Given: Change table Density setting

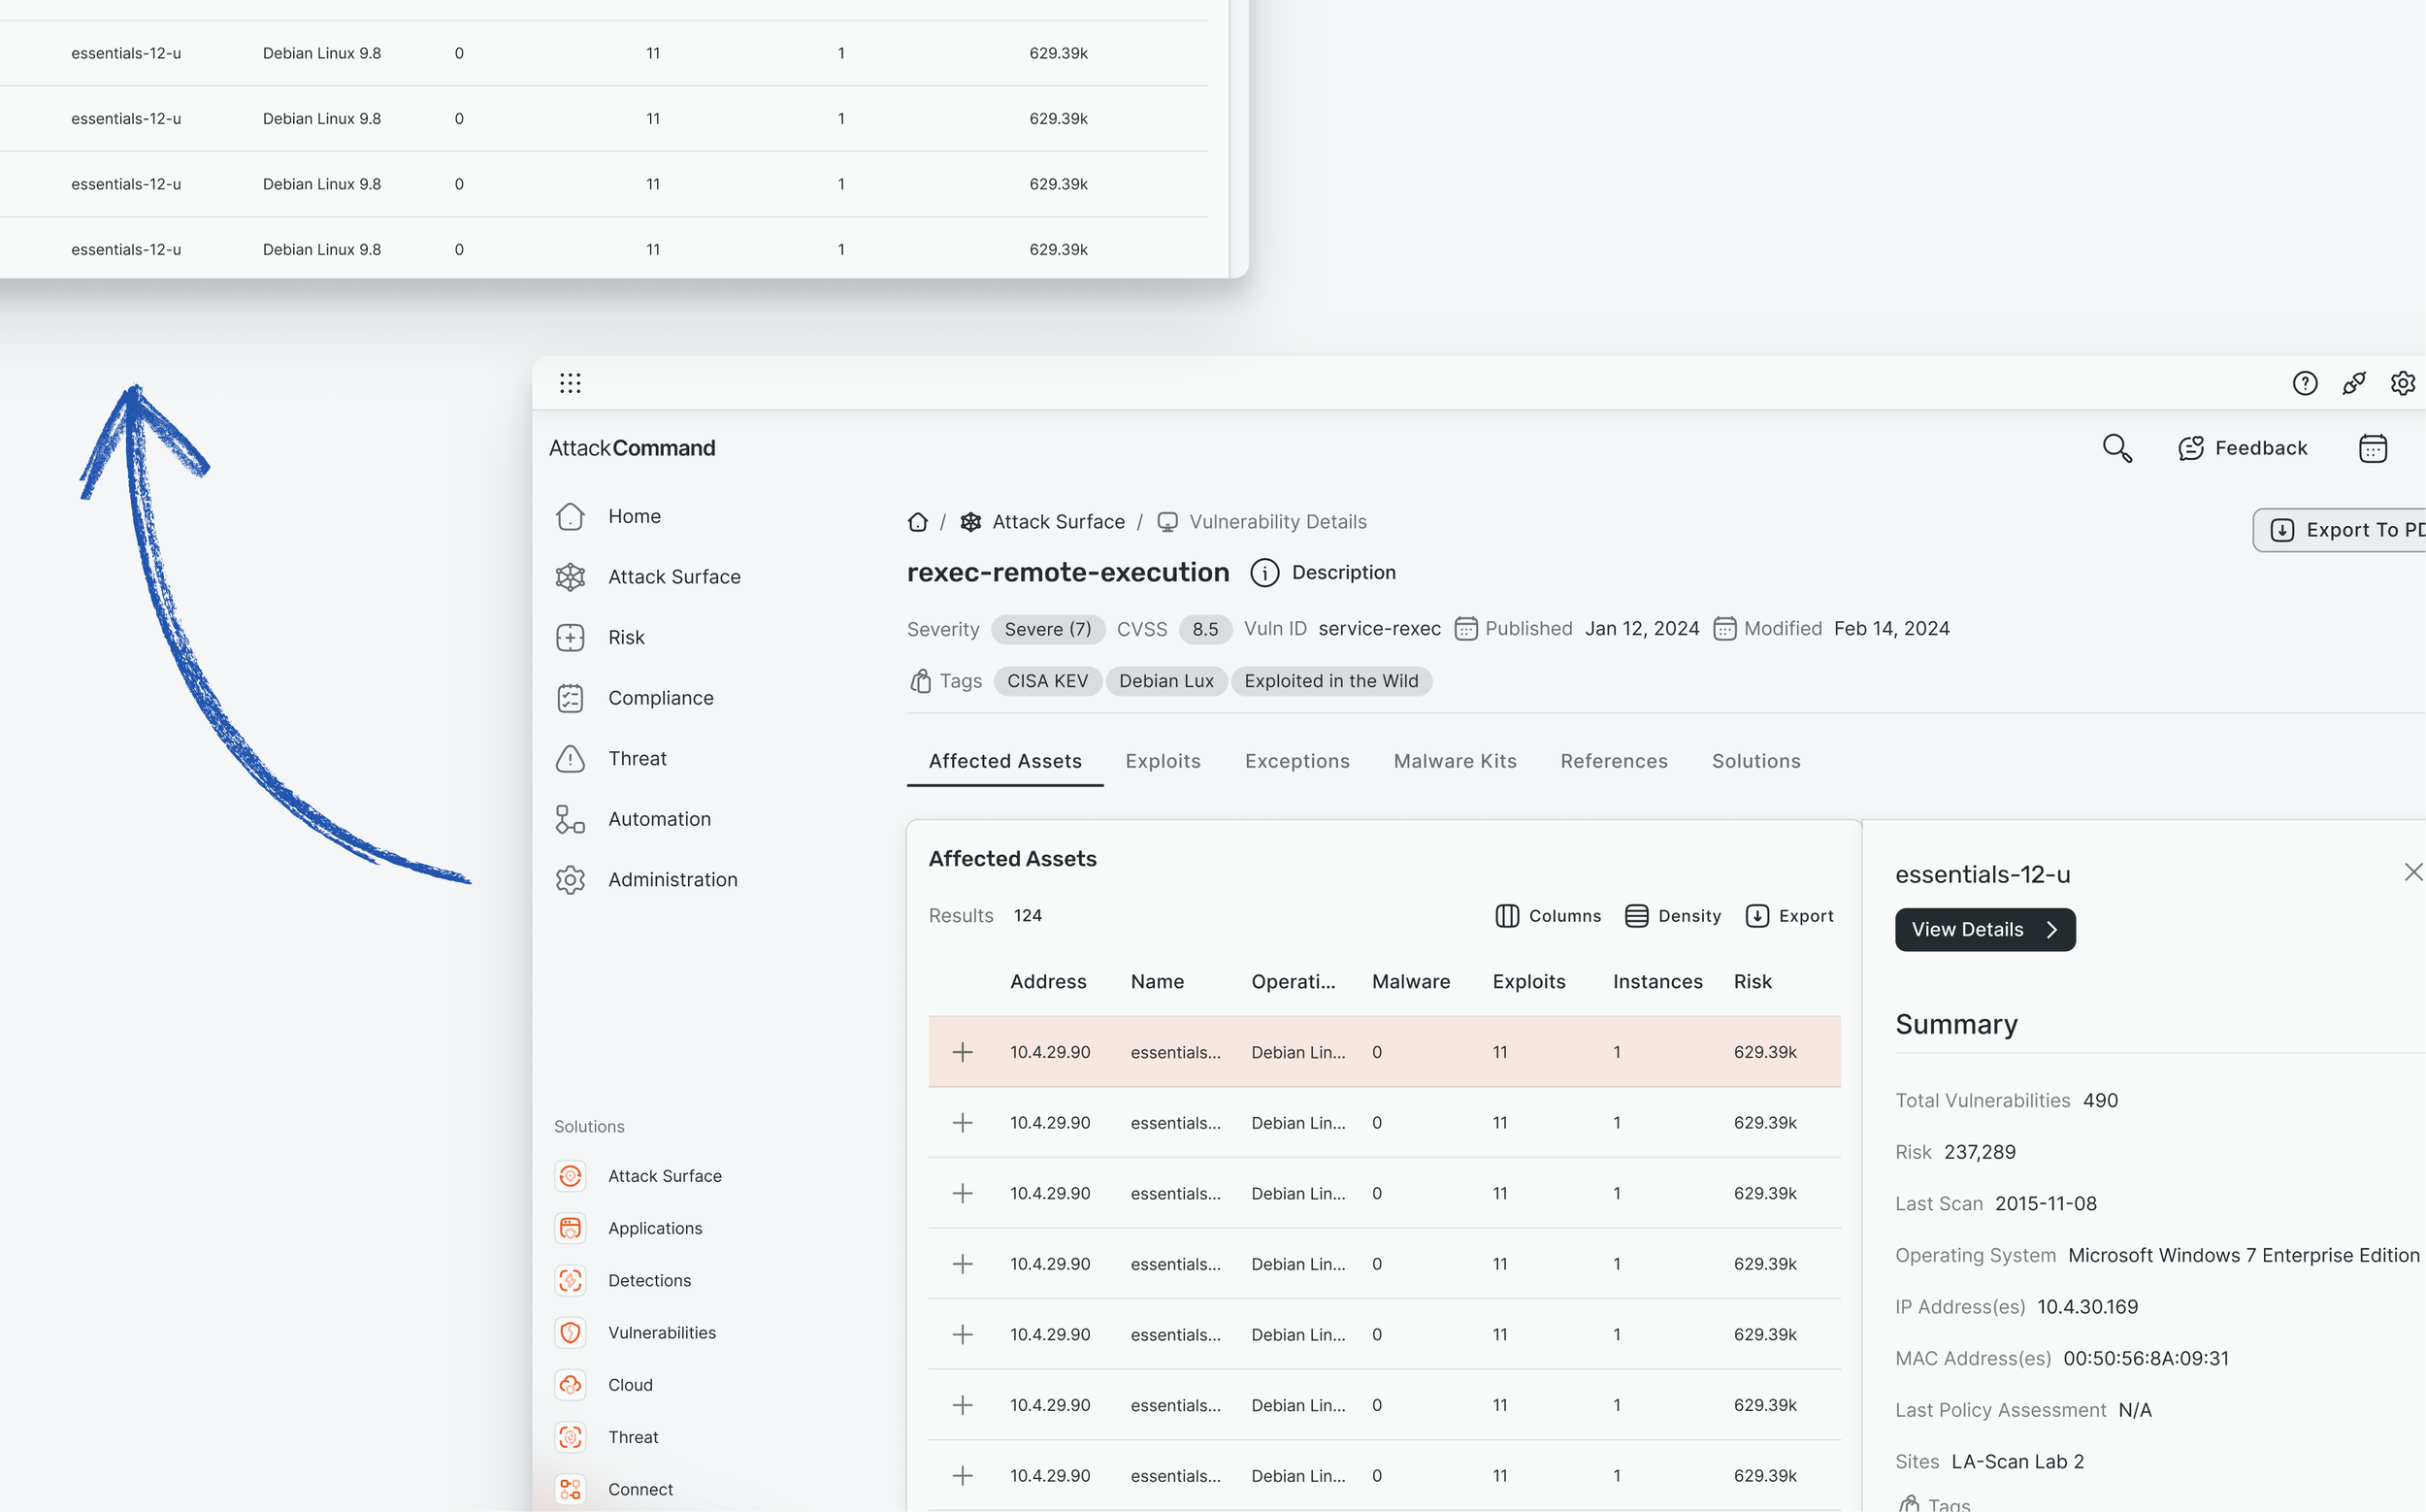Looking at the screenshot, I should (1672, 916).
